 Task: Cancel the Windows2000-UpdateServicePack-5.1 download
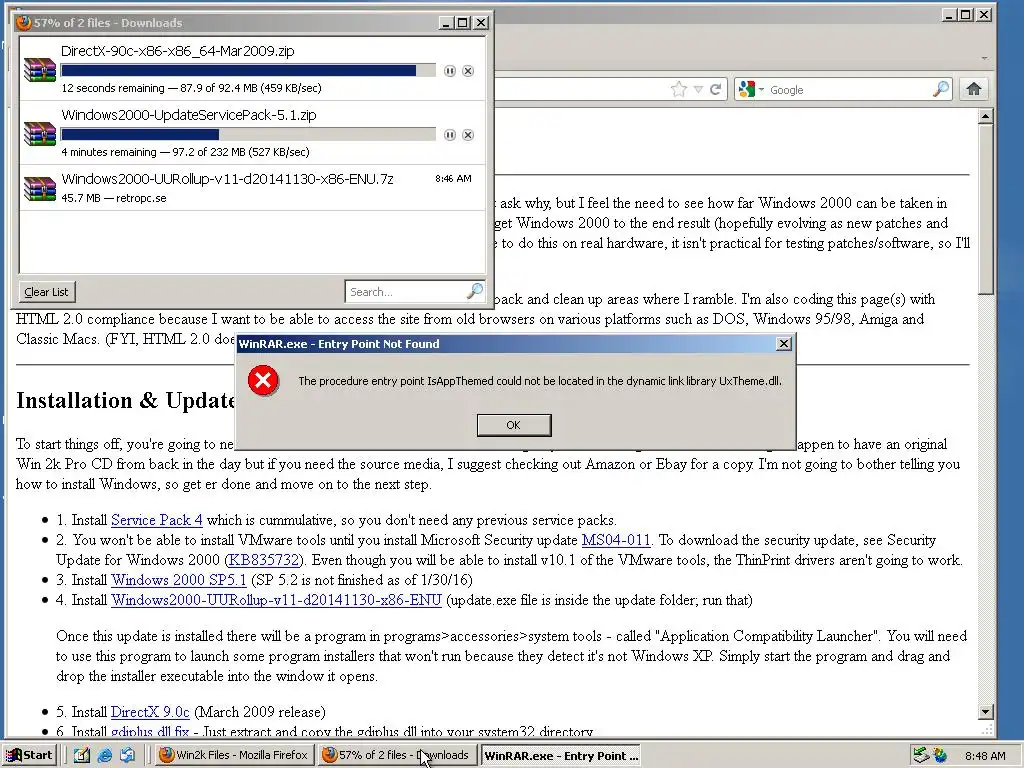coord(468,135)
